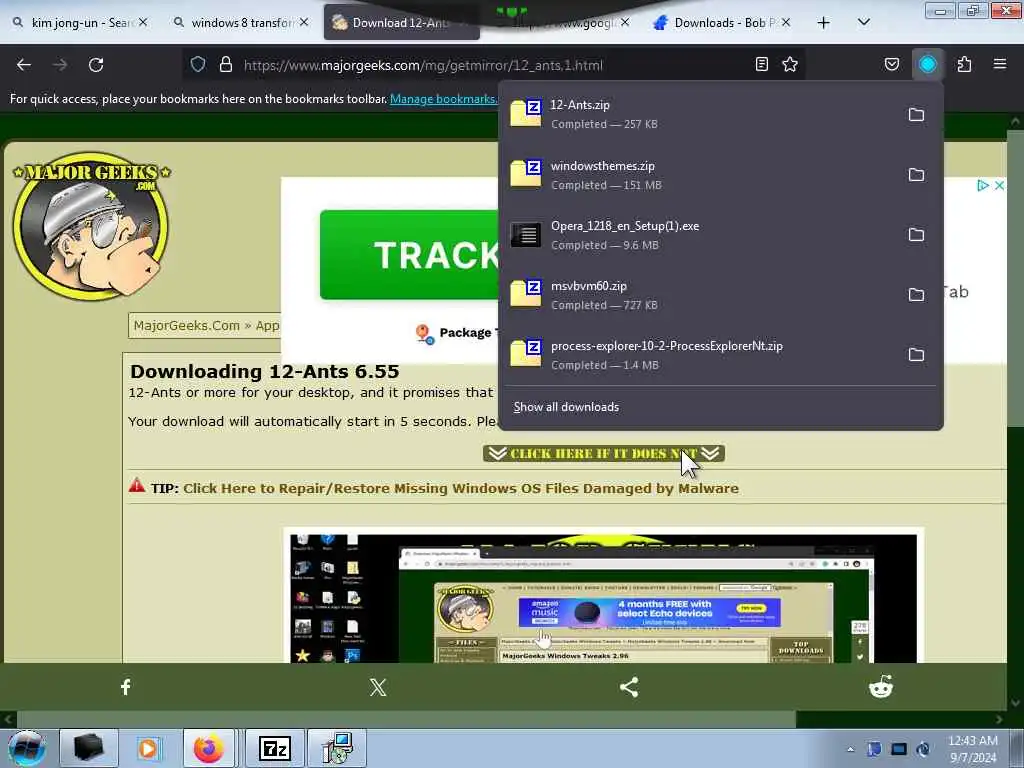Click the generic share icon
1024x768 pixels.
(629, 686)
